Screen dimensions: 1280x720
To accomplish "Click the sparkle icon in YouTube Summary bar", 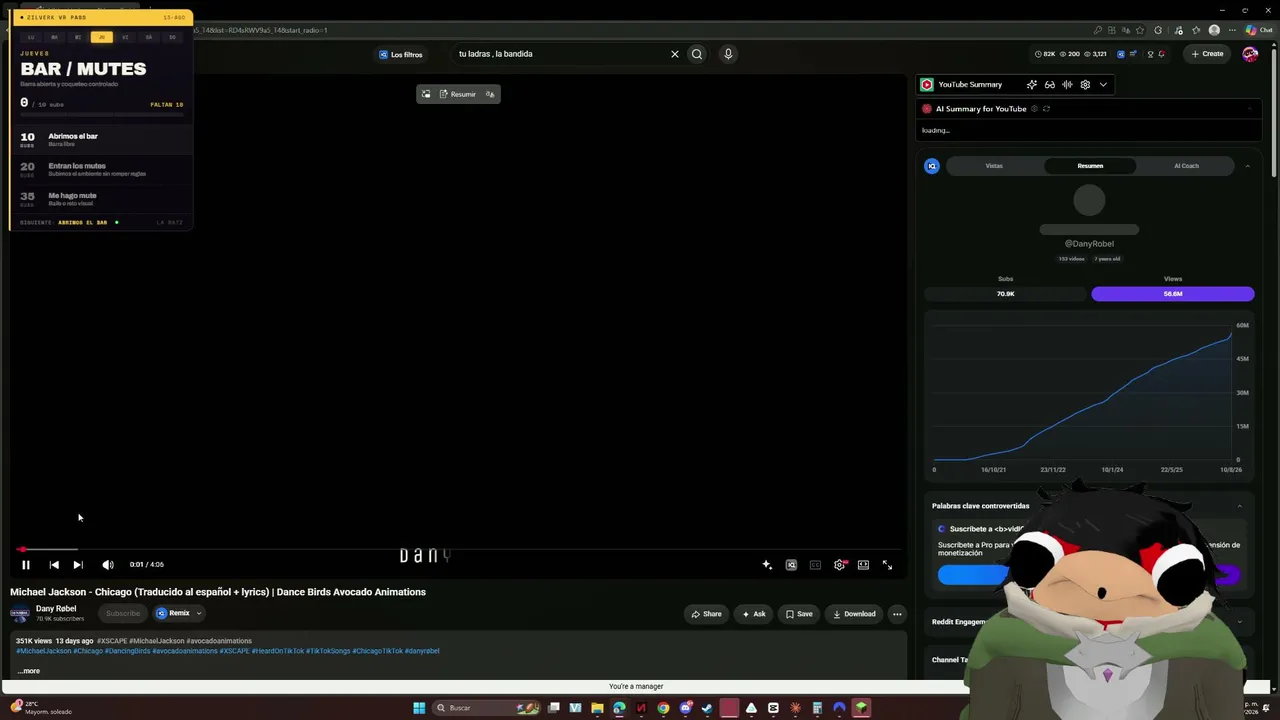I will [x=1032, y=85].
